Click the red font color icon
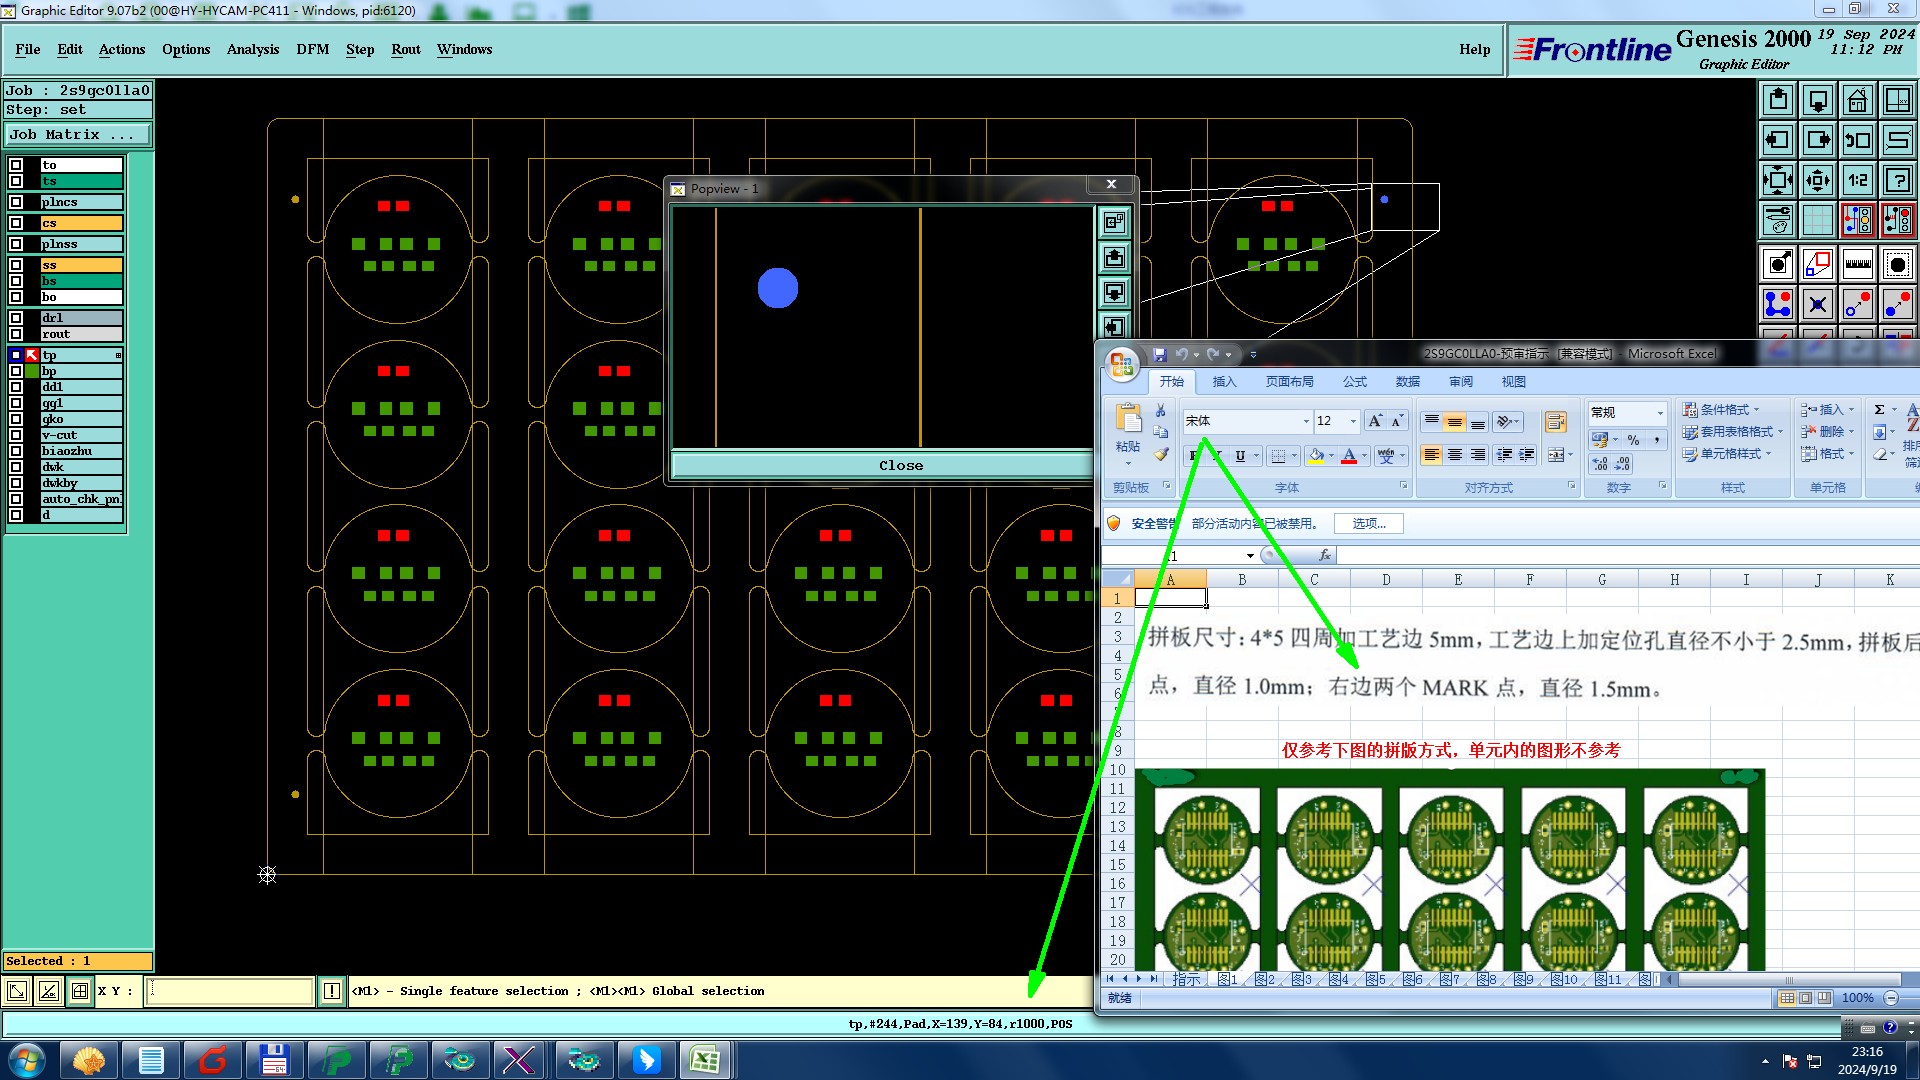1920x1080 pixels. [x=1348, y=456]
